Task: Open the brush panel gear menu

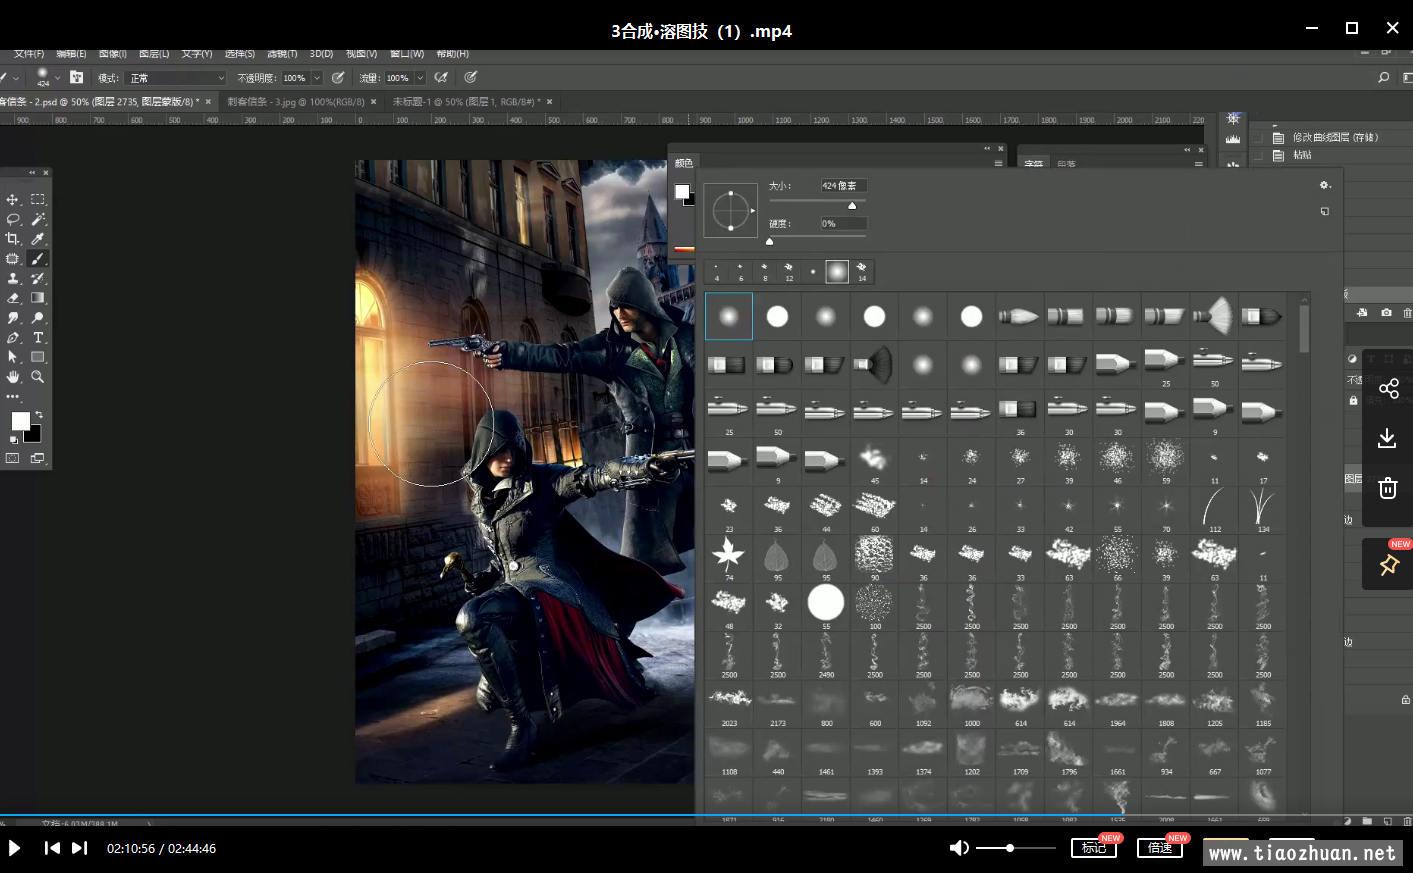Action: pos(1325,185)
